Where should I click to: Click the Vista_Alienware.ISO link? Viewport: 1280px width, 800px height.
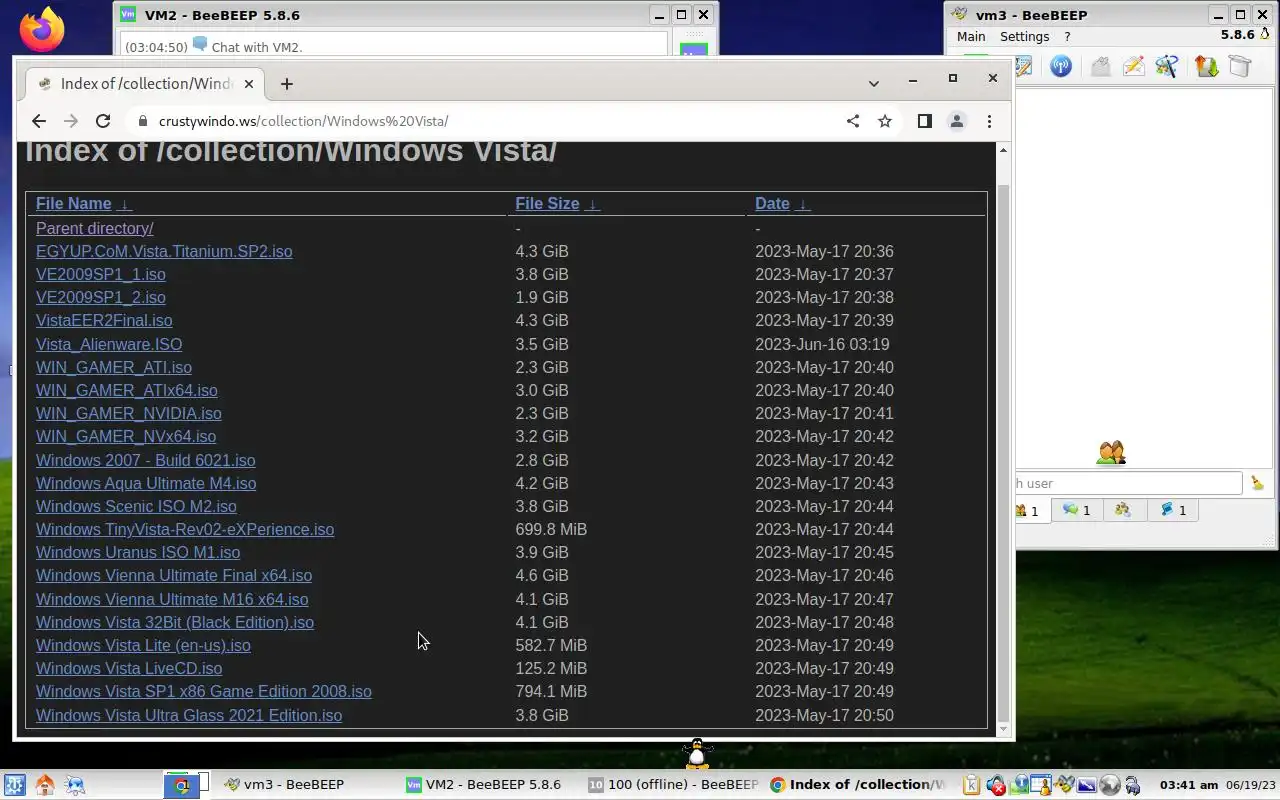point(109,344)
